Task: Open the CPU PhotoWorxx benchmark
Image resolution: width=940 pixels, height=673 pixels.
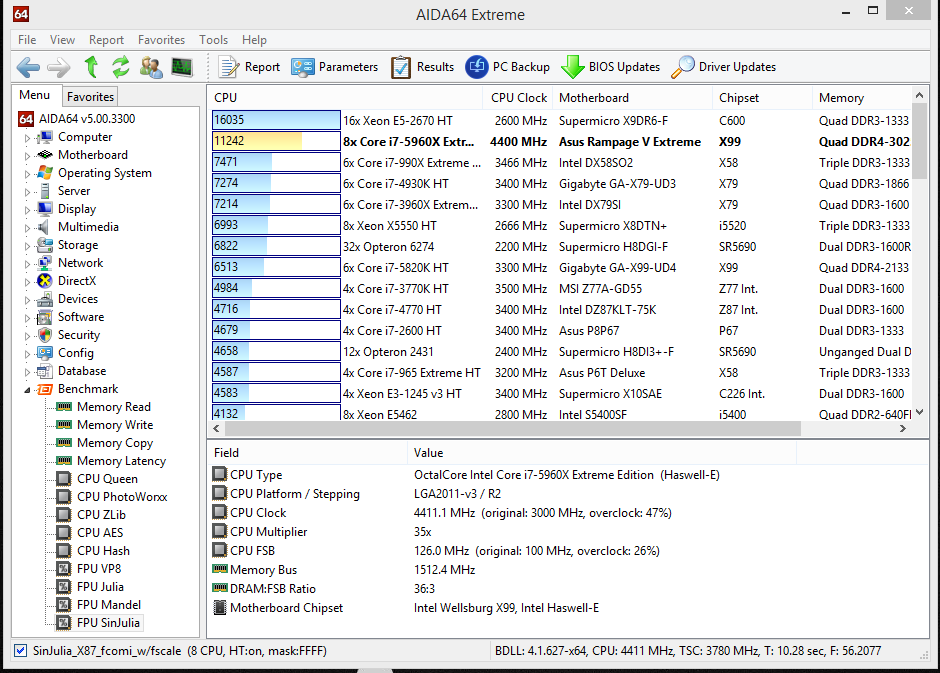Action: coord(122,496)
